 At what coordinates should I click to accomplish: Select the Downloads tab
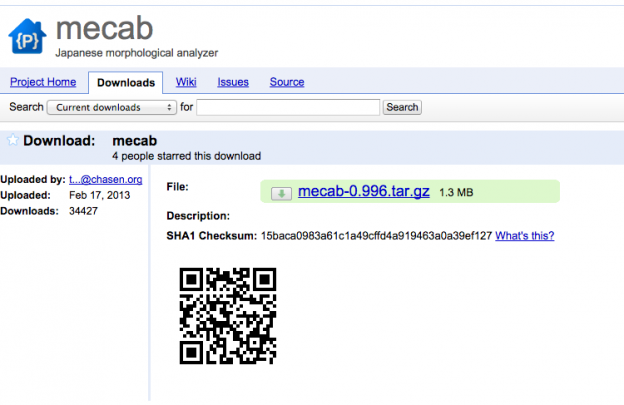pos(127,82)
